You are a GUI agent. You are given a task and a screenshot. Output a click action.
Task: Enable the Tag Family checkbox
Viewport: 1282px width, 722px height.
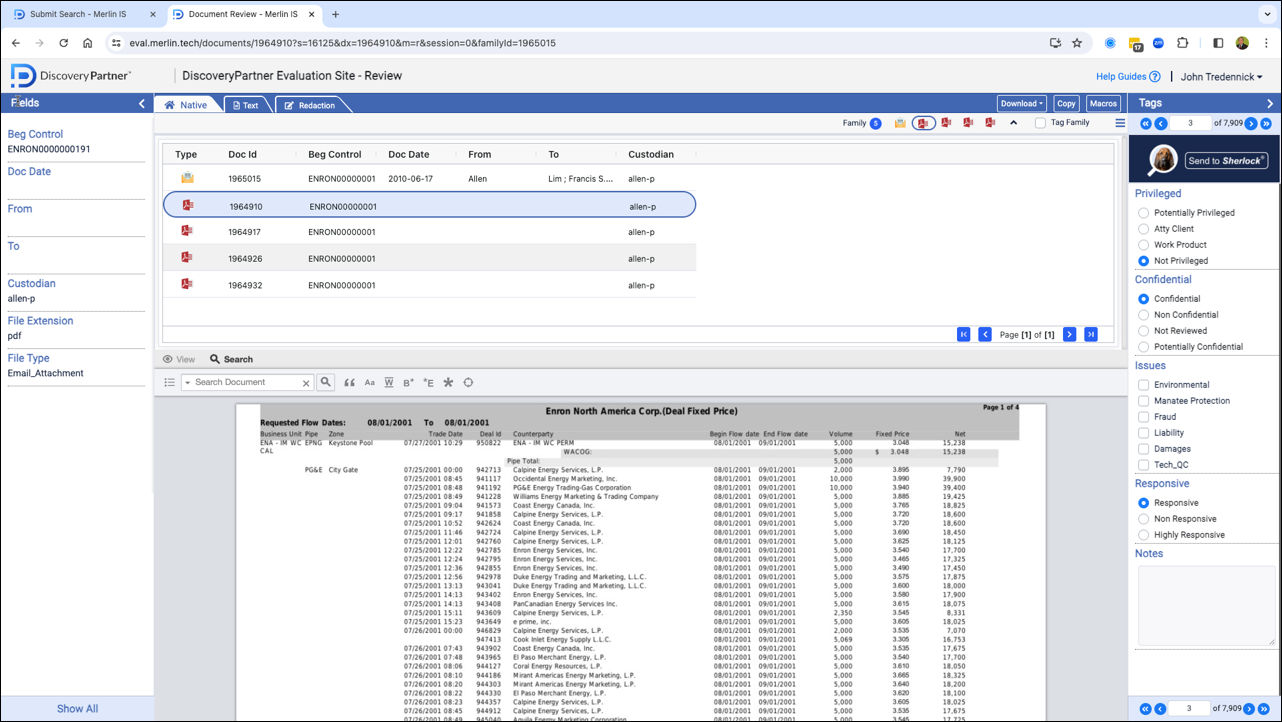(x=1040, y=123)
